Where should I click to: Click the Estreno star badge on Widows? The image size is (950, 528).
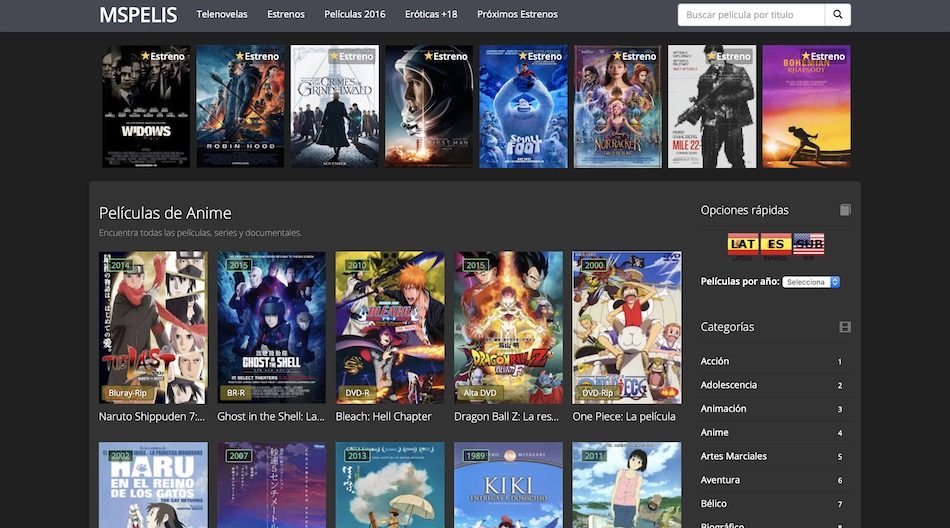(163, 56)
